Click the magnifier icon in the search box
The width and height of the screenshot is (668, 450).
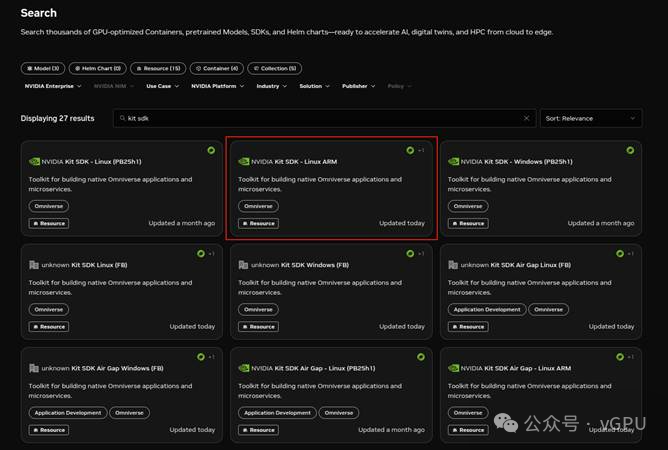[122, 118]
